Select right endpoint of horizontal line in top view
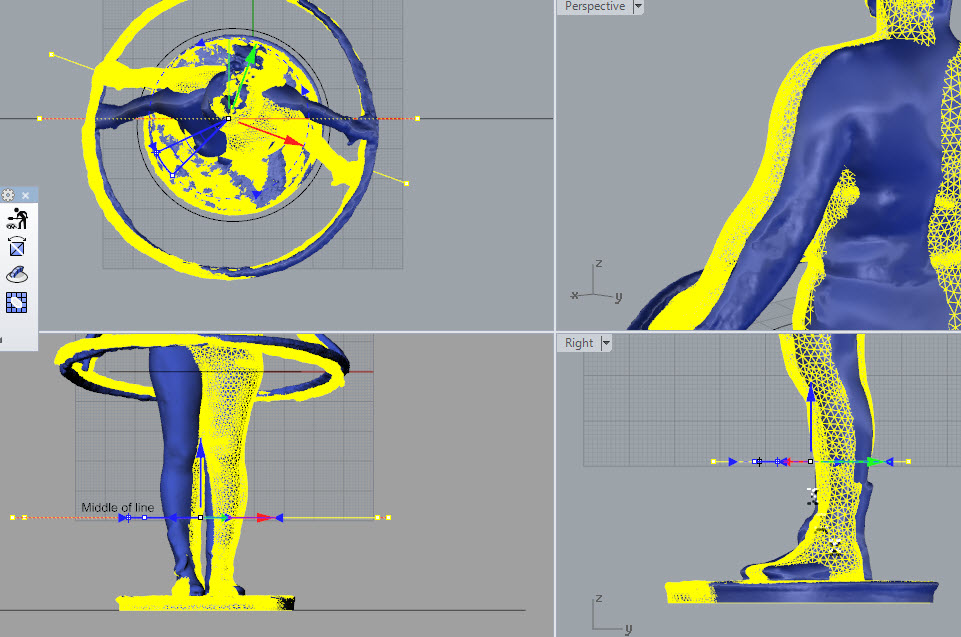 [417, 118]
